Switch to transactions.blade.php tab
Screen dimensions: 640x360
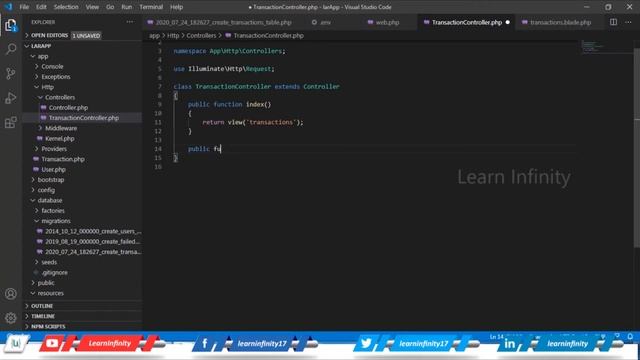tap(560, 22)
